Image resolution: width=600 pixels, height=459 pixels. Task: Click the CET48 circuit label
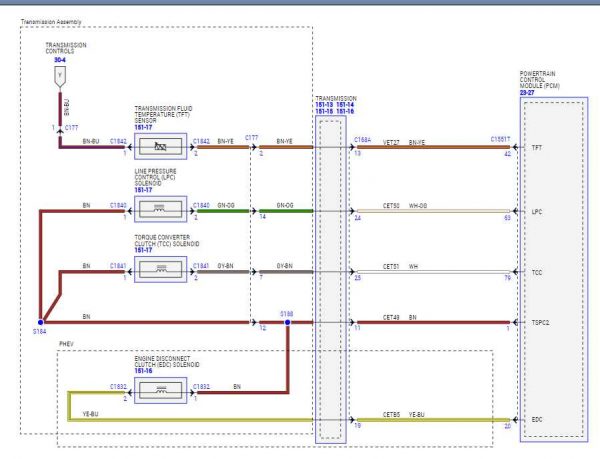tap(391, 317)
